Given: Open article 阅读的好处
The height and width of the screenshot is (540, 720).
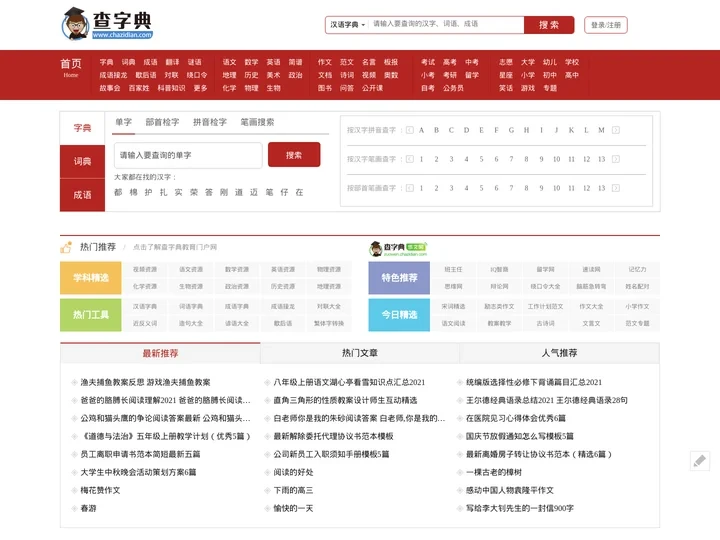Looking at the screenshot, I should [293, 472].
